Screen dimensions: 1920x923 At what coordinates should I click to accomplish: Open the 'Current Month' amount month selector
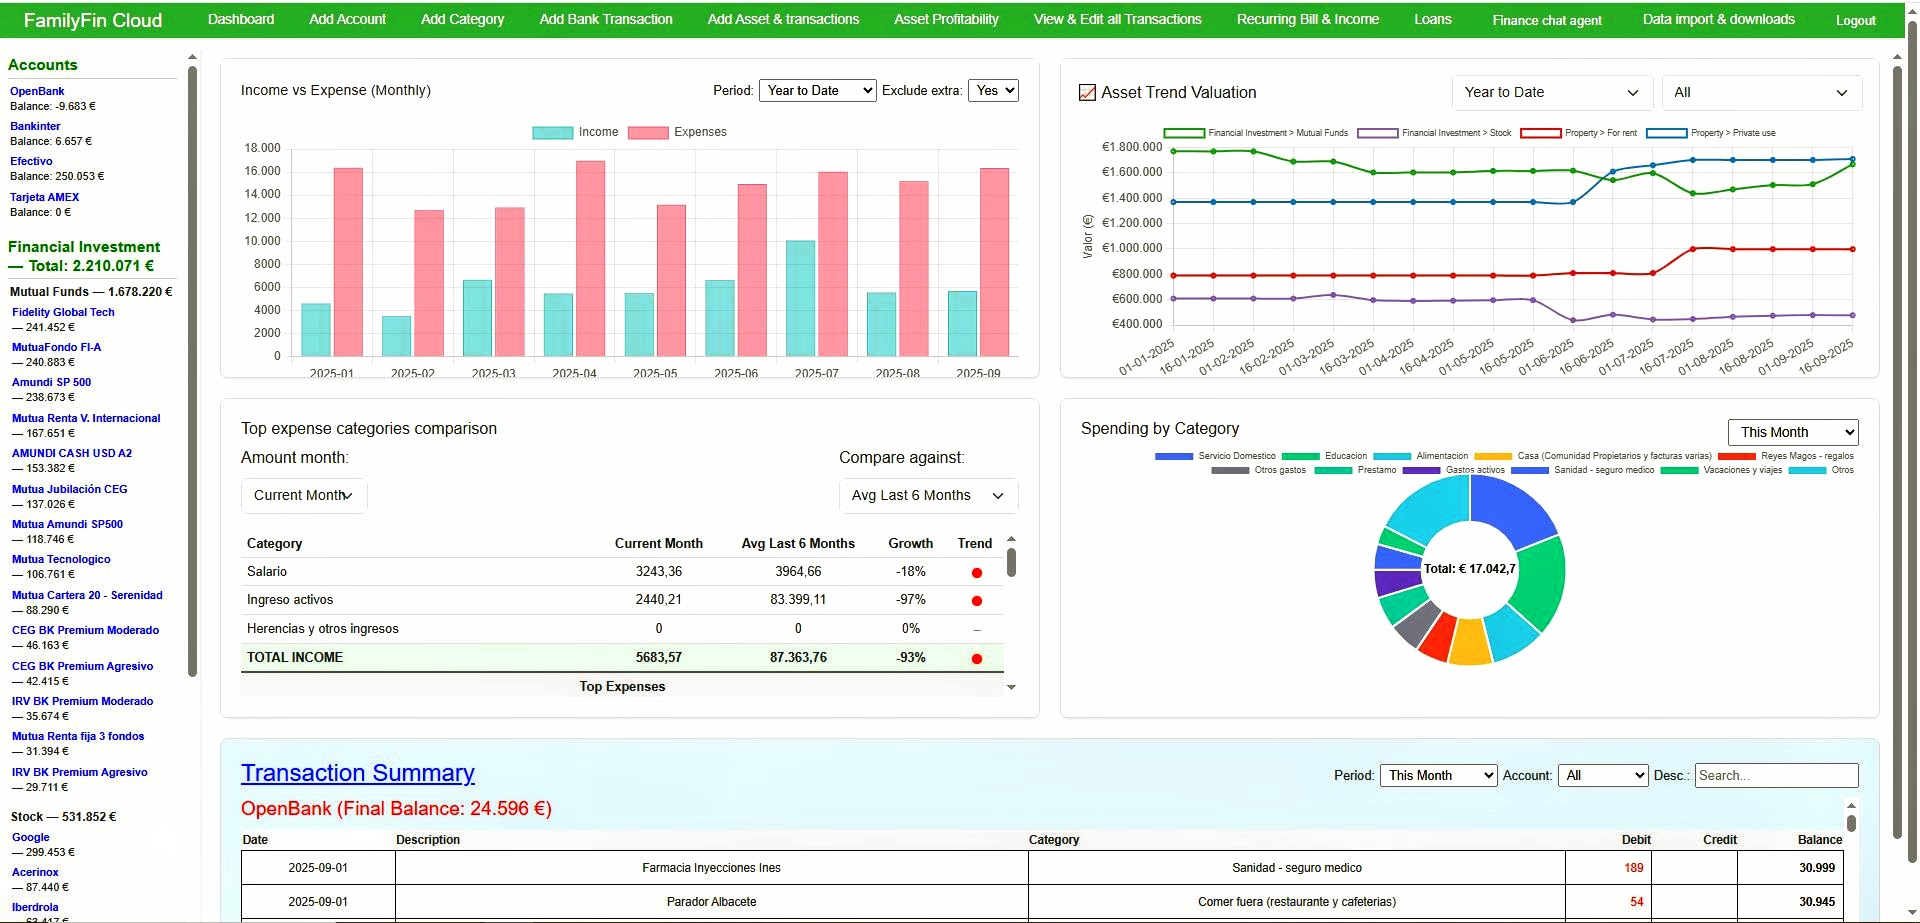coord(303,495)
